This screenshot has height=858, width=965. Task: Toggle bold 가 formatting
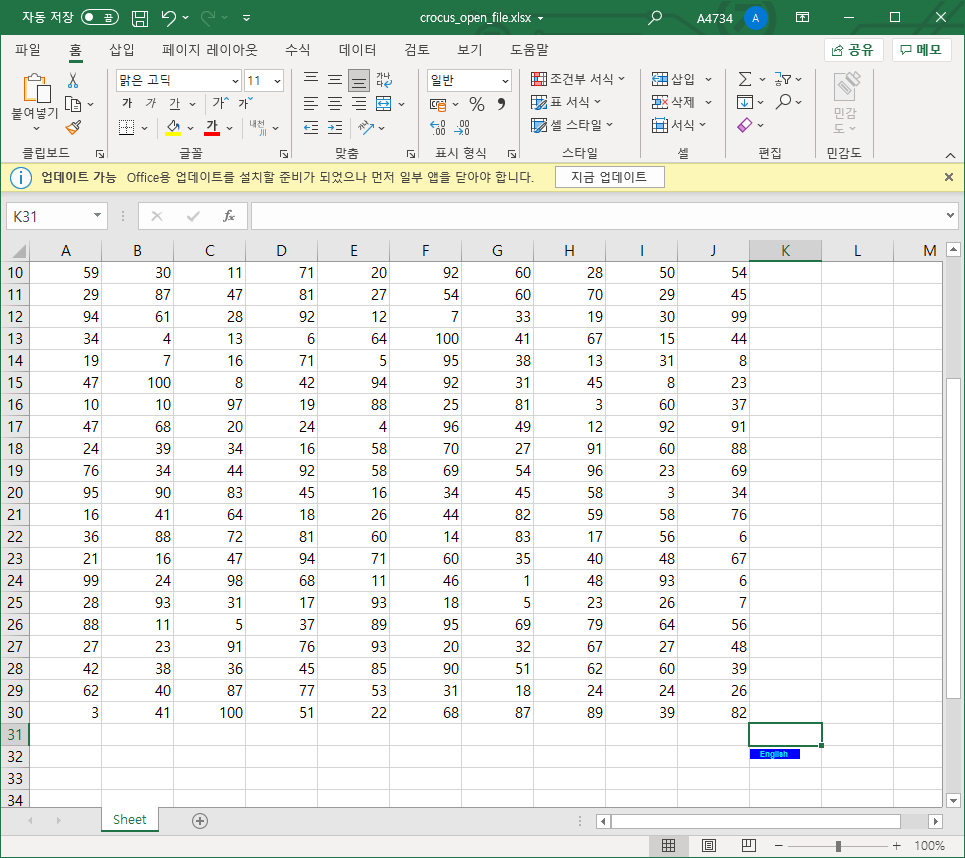[x=127, y=103]
